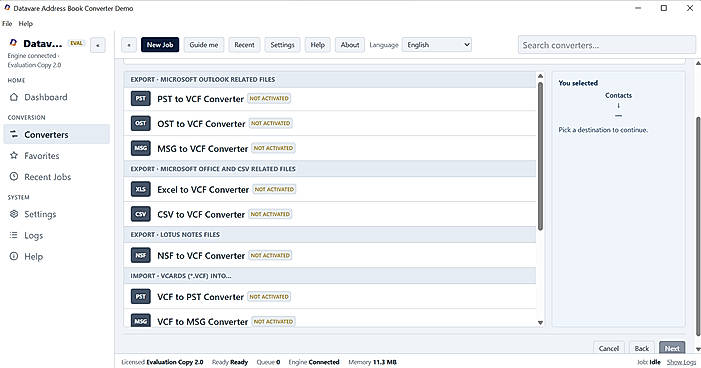
Task: Click the converter list scroll-down arrow
Action: click(x=541, y=322)
